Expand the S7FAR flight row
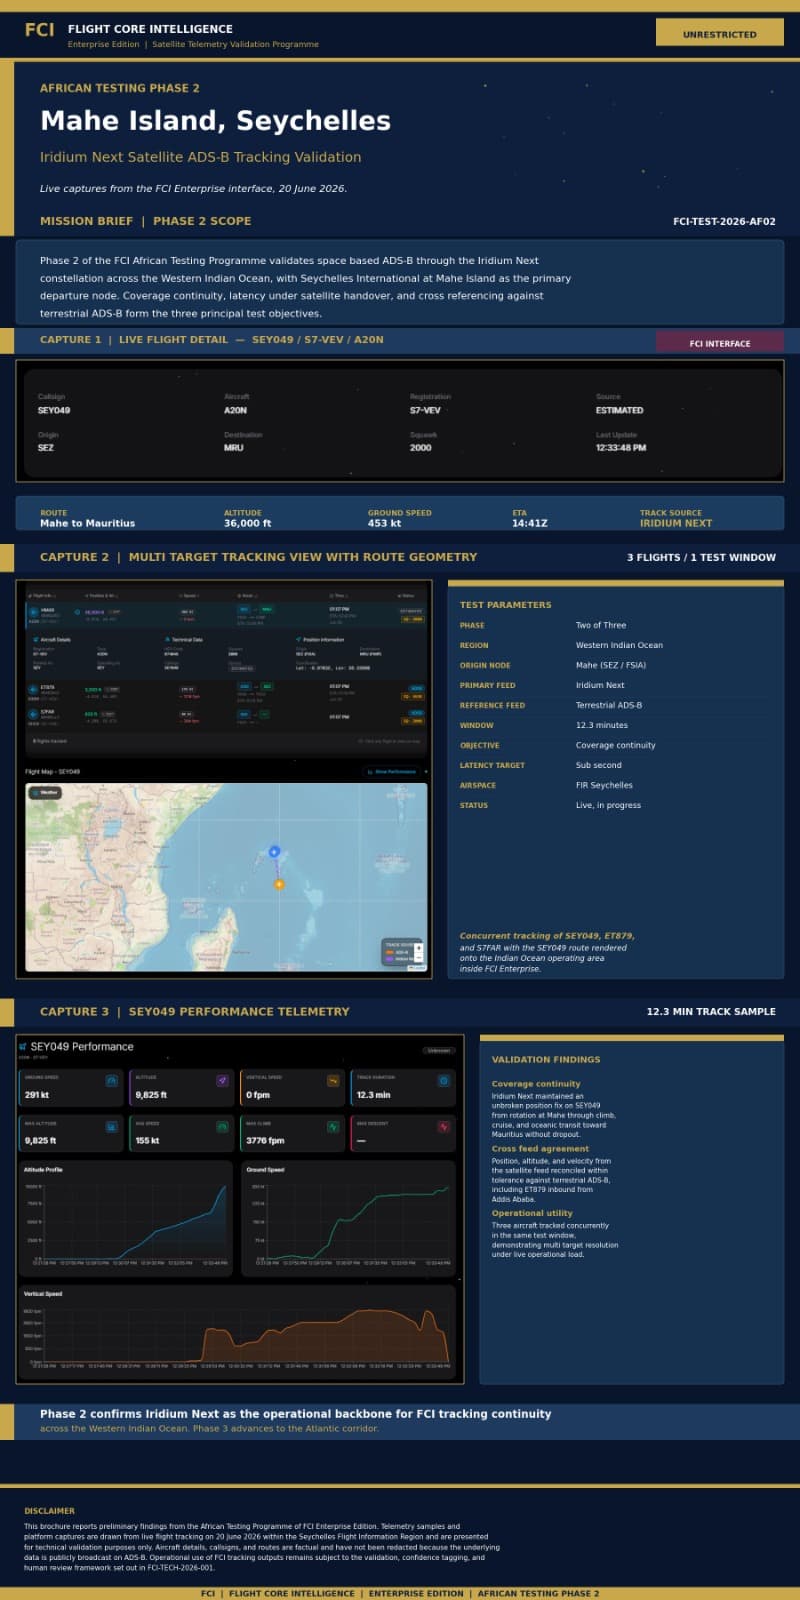800x1600 pixels. (x=225, y=717)
